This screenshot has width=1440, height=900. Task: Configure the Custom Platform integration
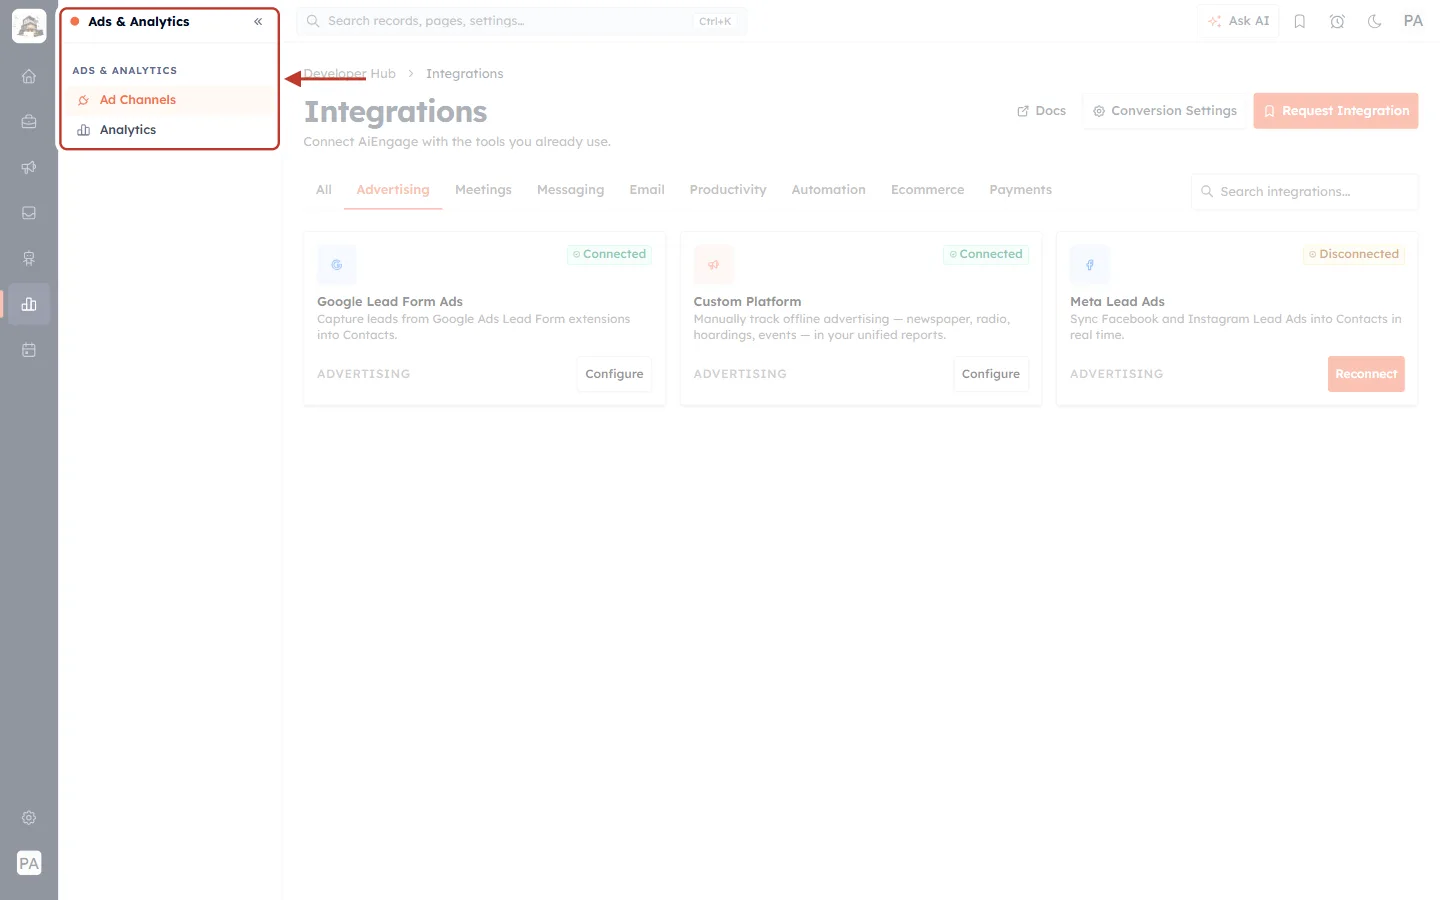coord(991,374)
